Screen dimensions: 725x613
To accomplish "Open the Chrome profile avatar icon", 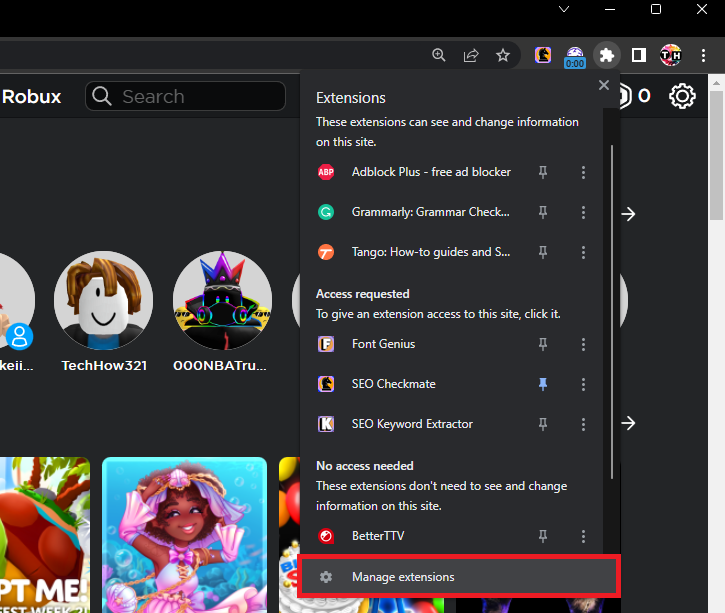I will tap(671, 55).
